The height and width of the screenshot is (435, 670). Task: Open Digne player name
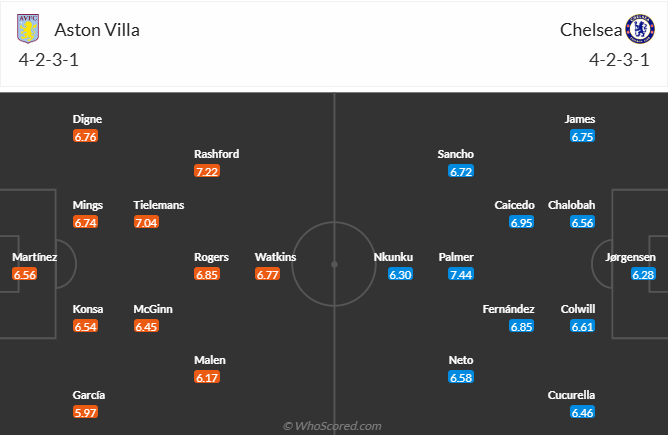[x=87, y=119]
